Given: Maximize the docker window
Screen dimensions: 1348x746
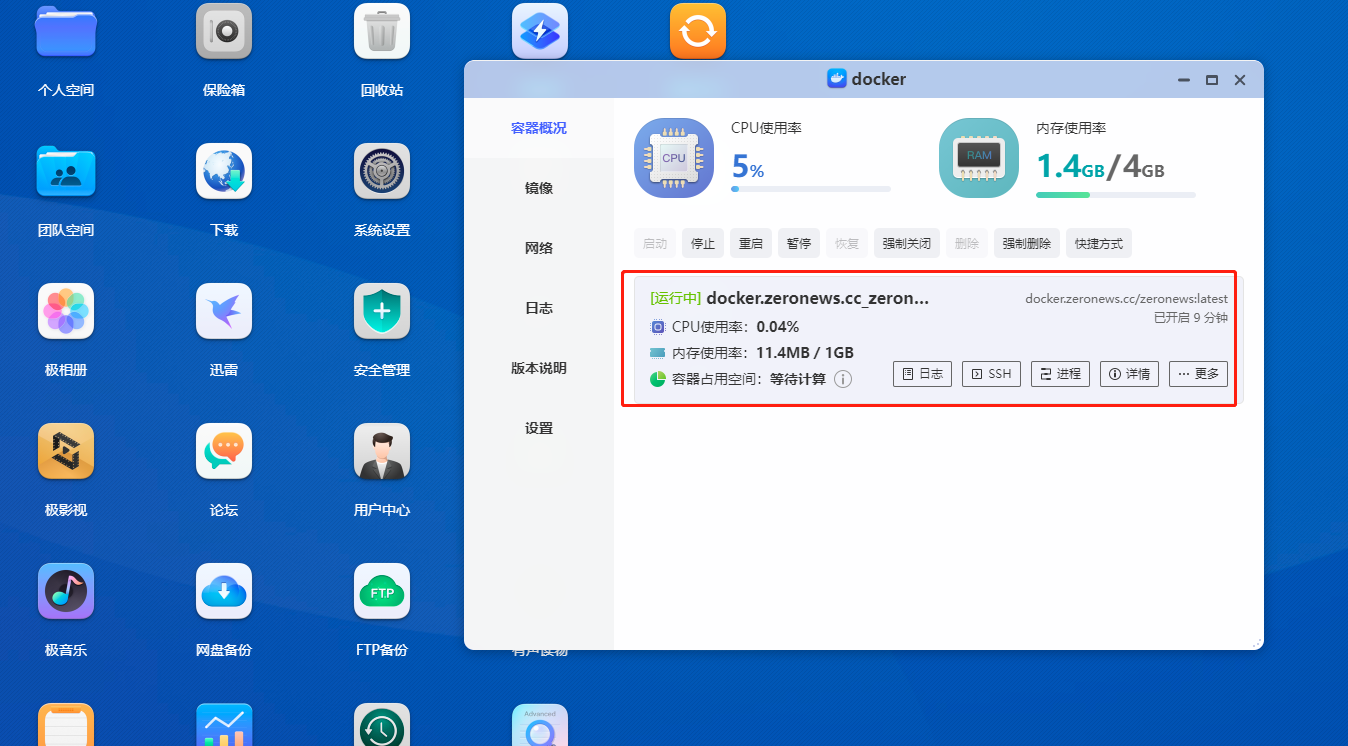Looking at the screenshot, I should pos(1212,80).
